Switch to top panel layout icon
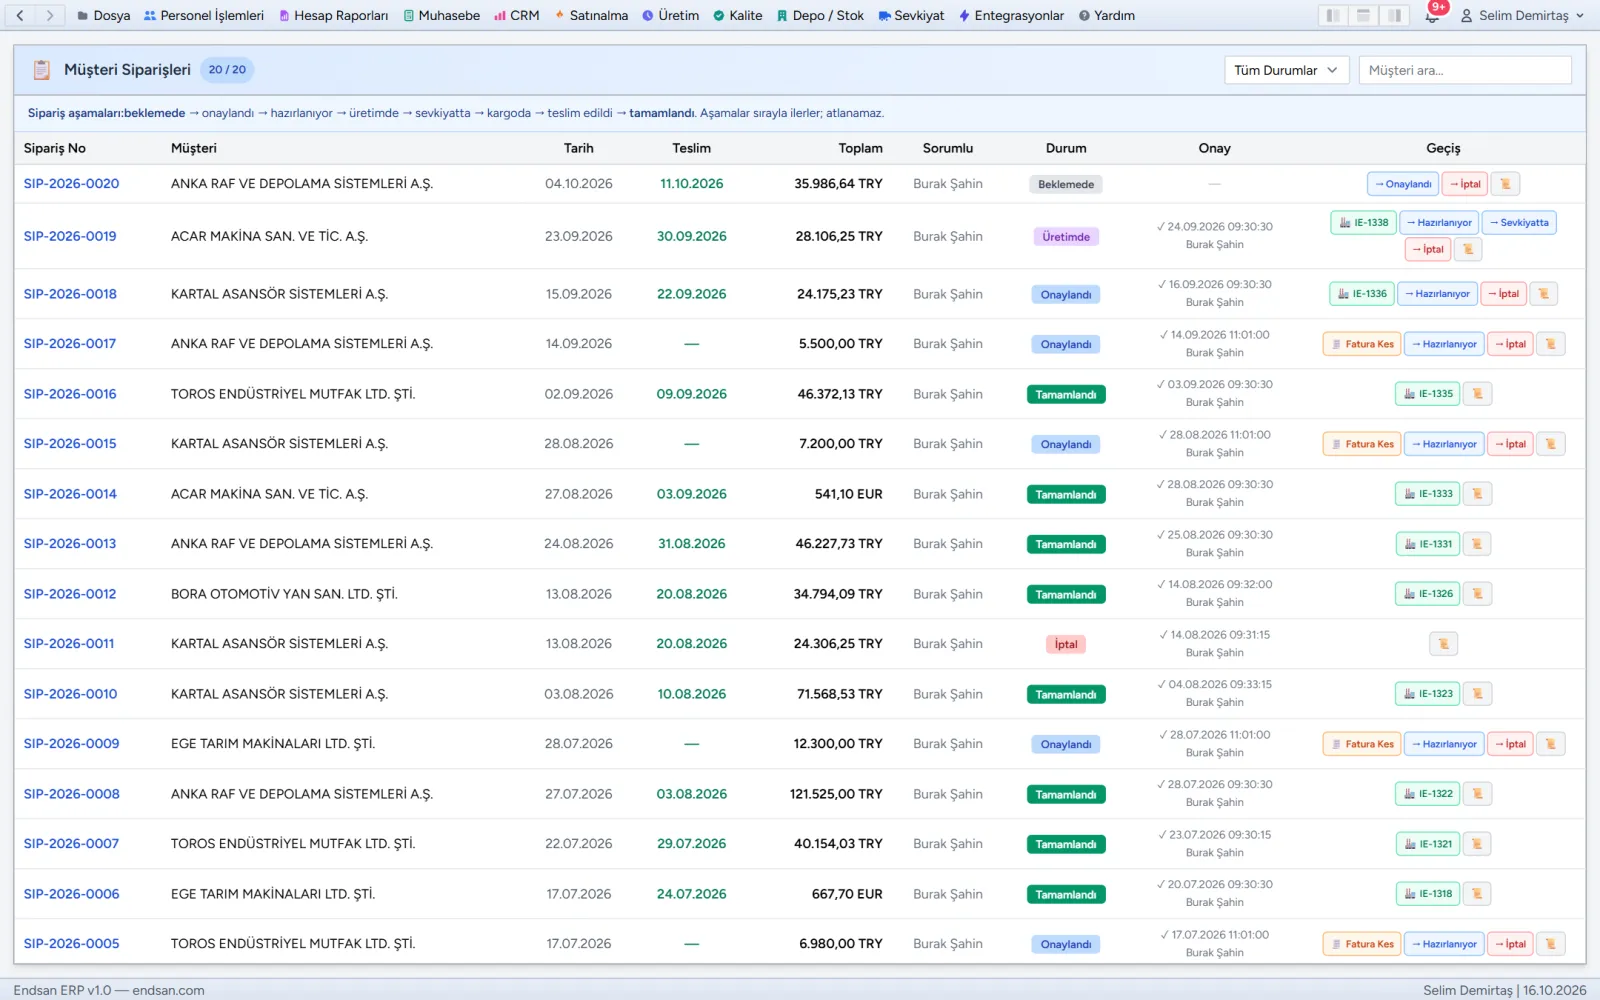This screenshot has height=1000, width=1600. [x=1363, y=15]
